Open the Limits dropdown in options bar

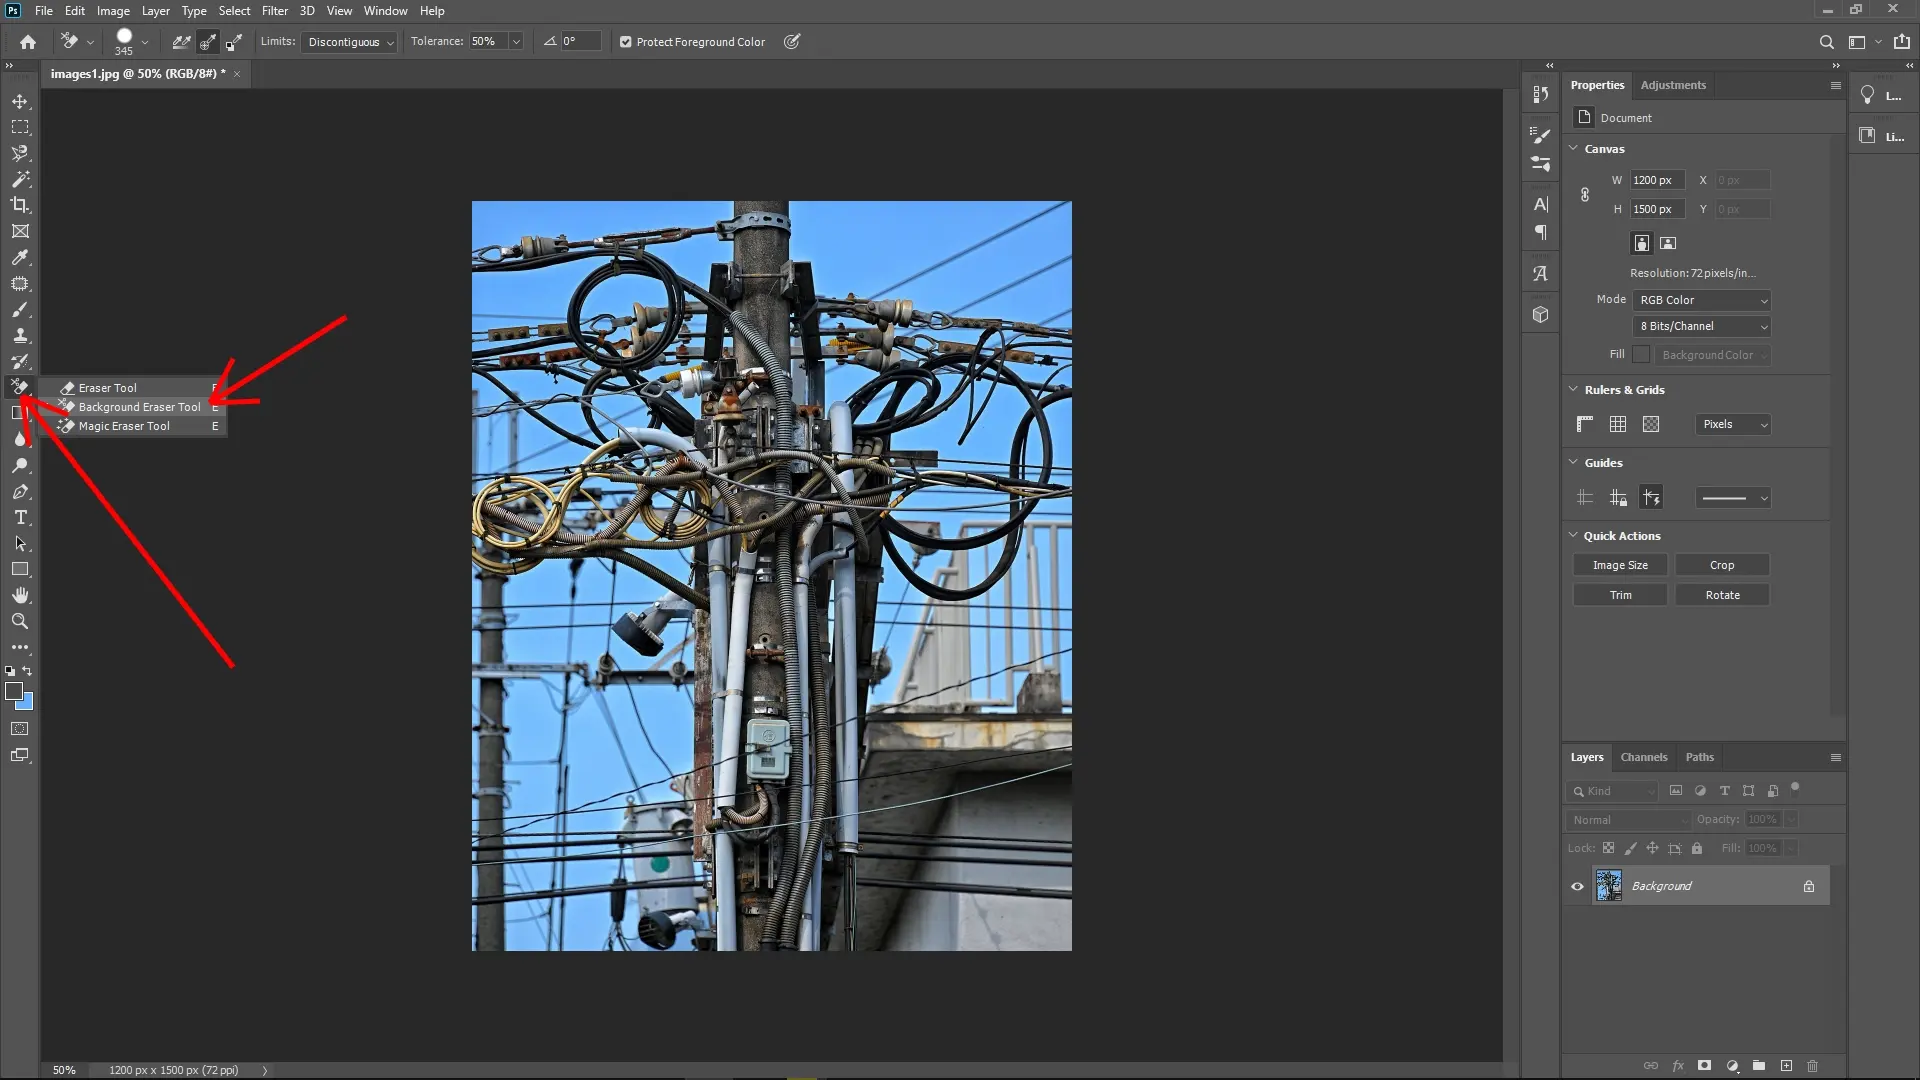349,41
